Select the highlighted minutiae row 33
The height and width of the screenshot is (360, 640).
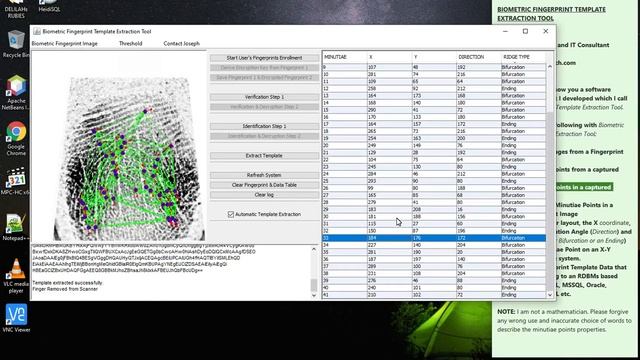(434, 238)
